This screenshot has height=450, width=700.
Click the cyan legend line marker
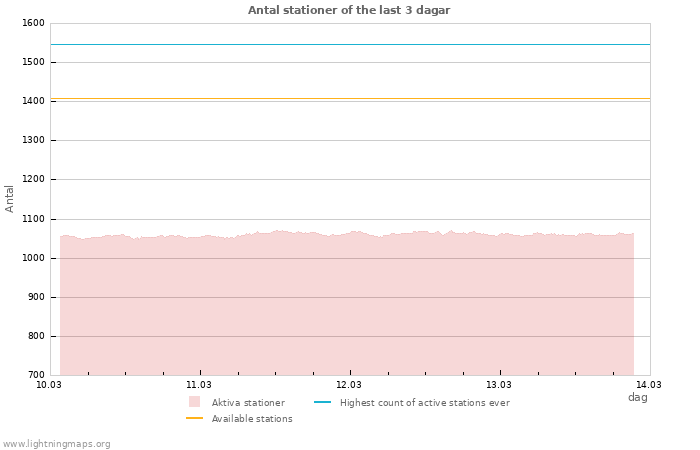pos(322,402)
